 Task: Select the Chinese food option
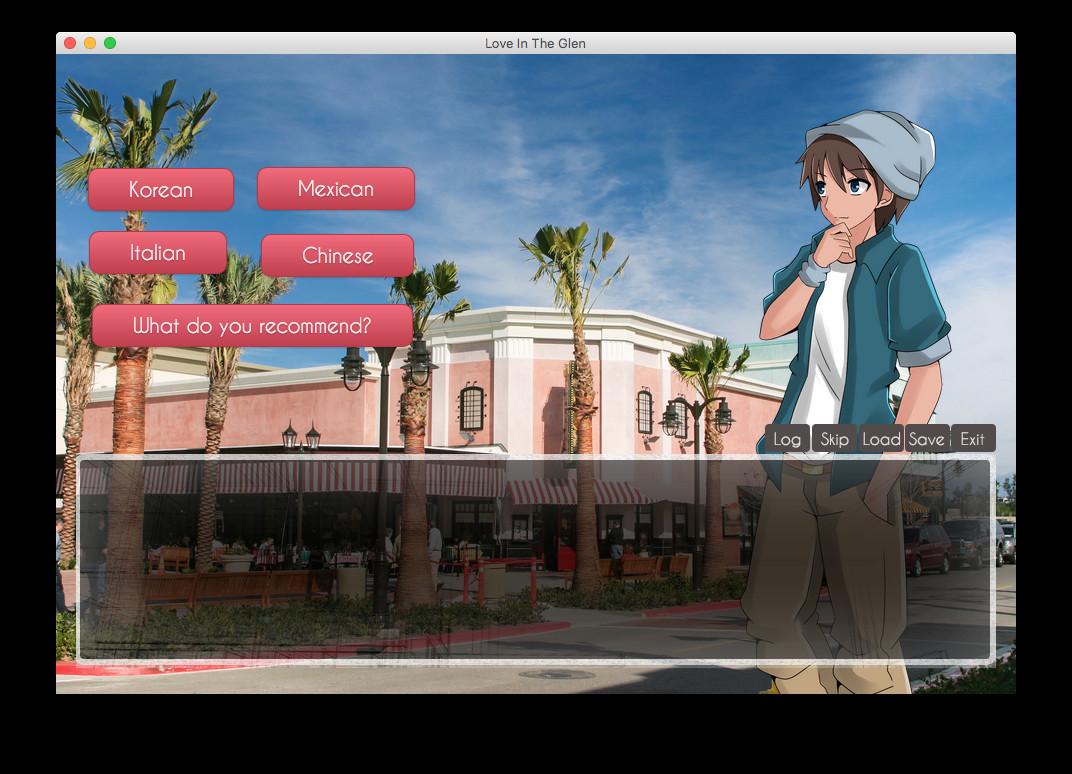[336, 256]
